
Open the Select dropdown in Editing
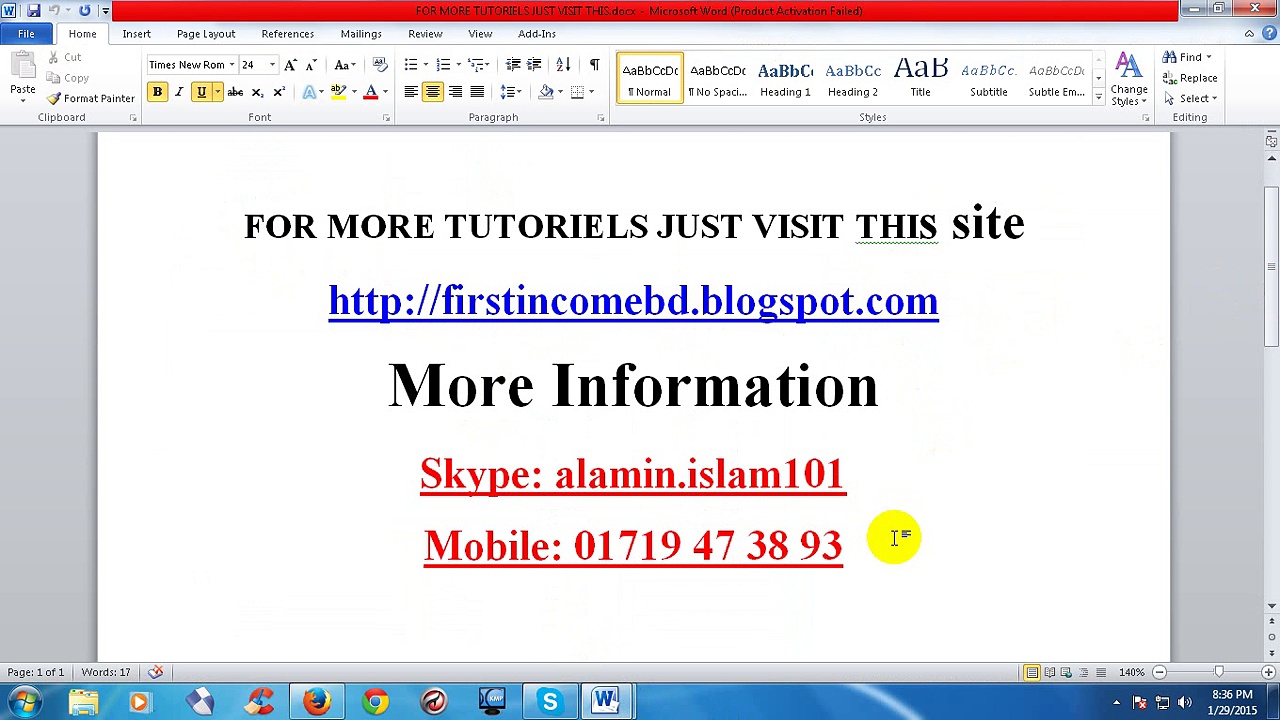[x=1190, y=98]
